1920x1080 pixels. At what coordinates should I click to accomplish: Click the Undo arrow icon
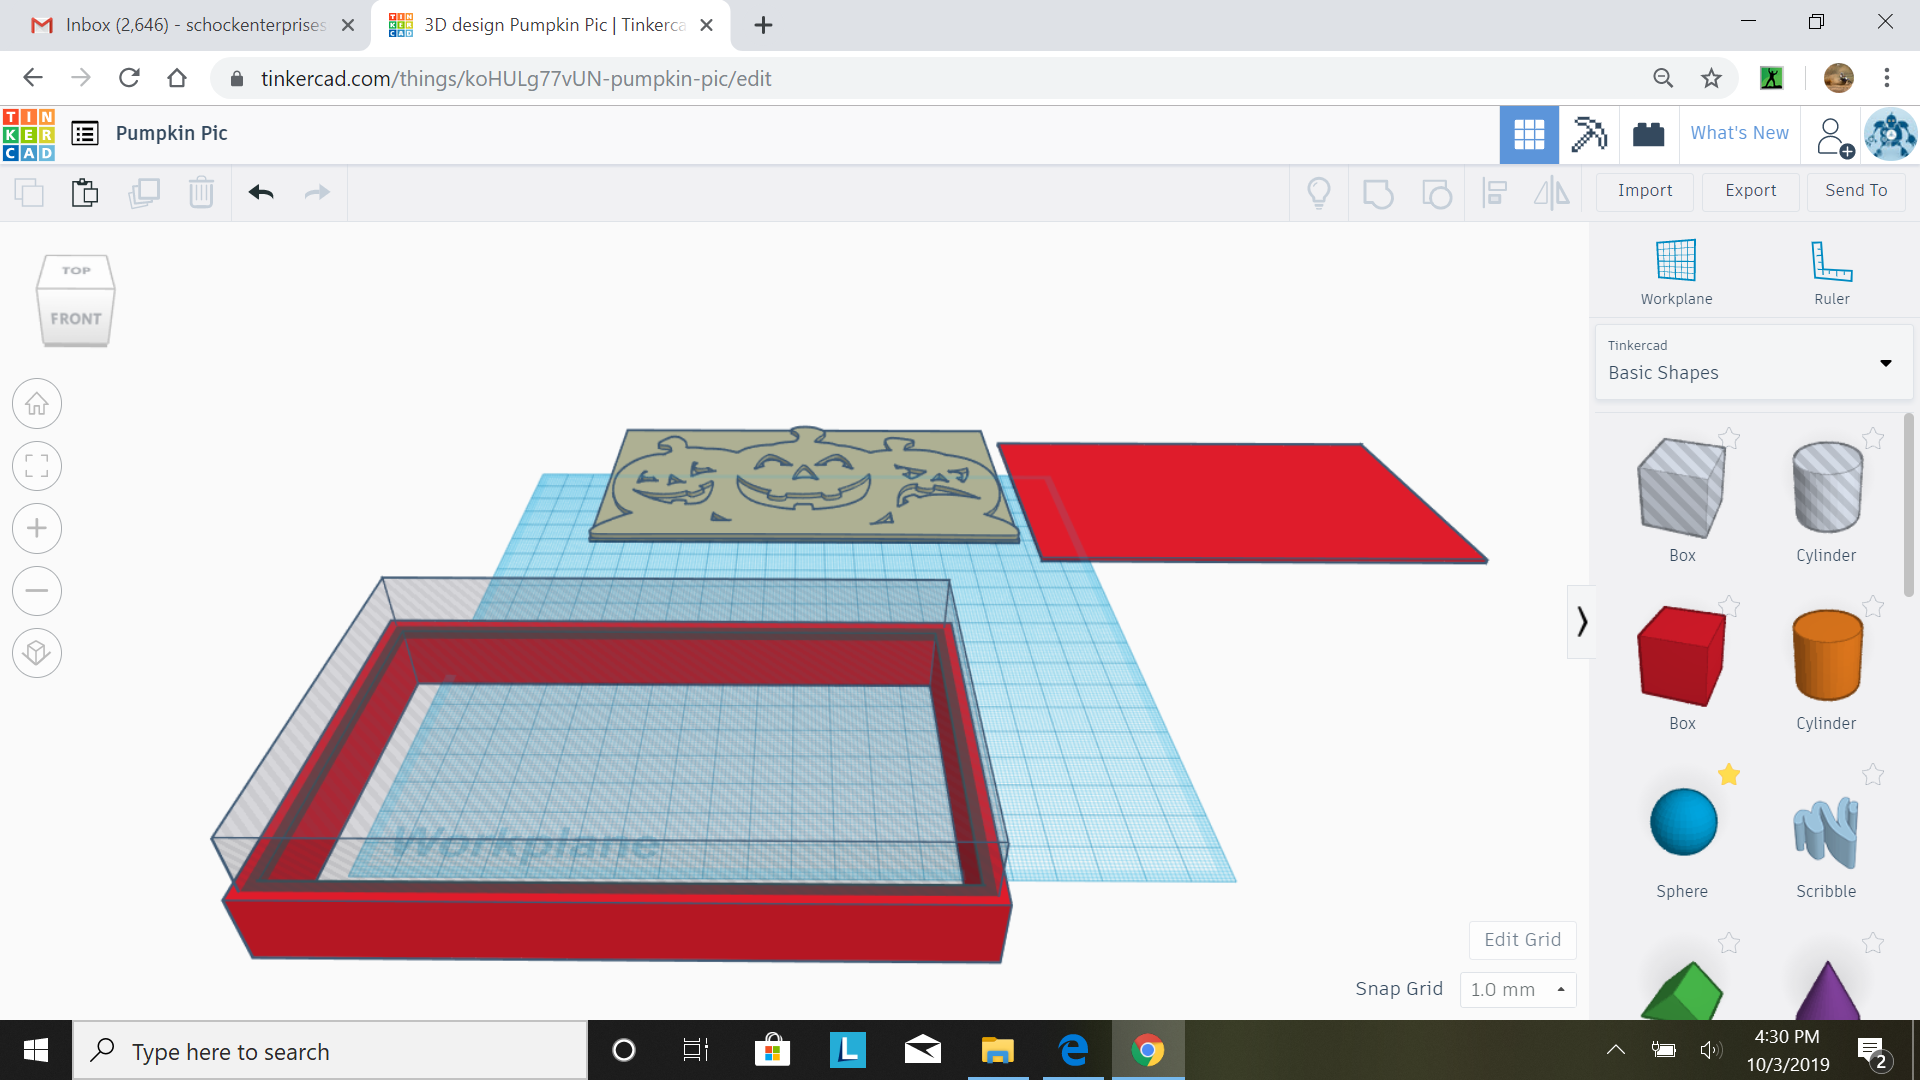[260, 192]
